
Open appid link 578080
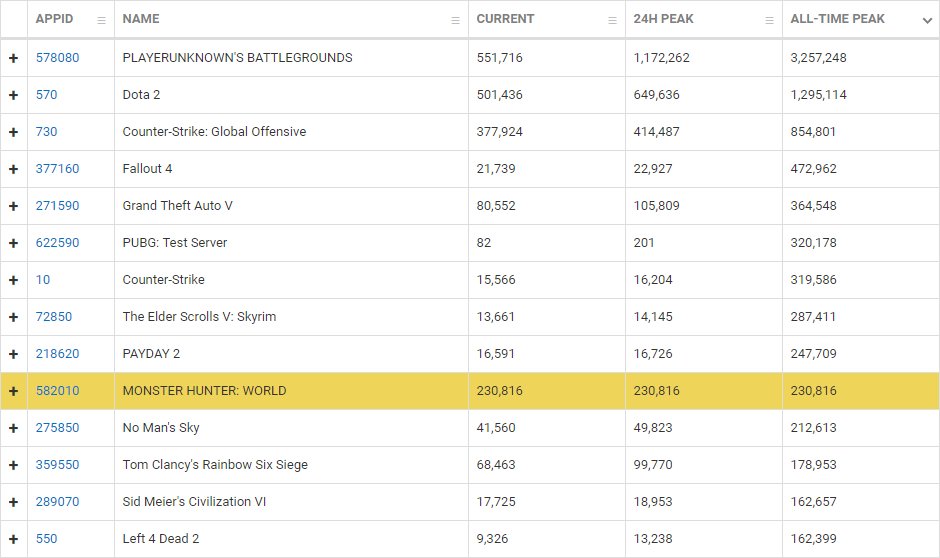pos(58,58)
